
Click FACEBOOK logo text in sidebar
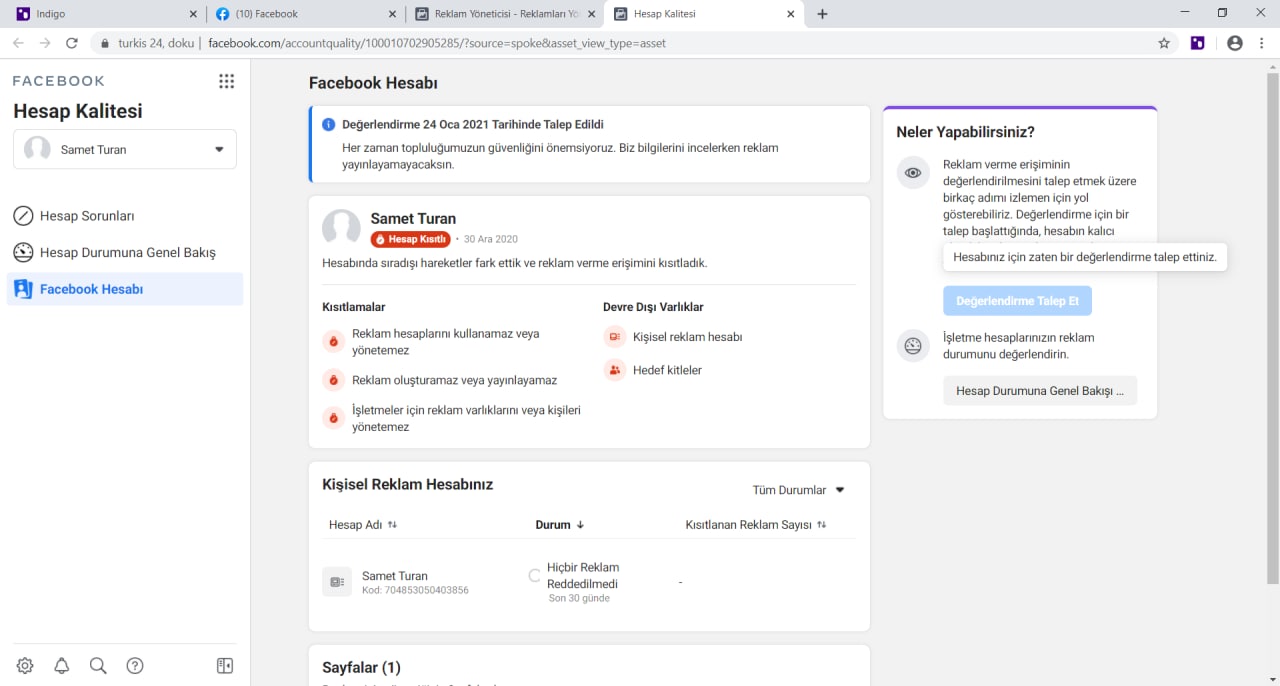pyautogui.click(x=59, y=81)
